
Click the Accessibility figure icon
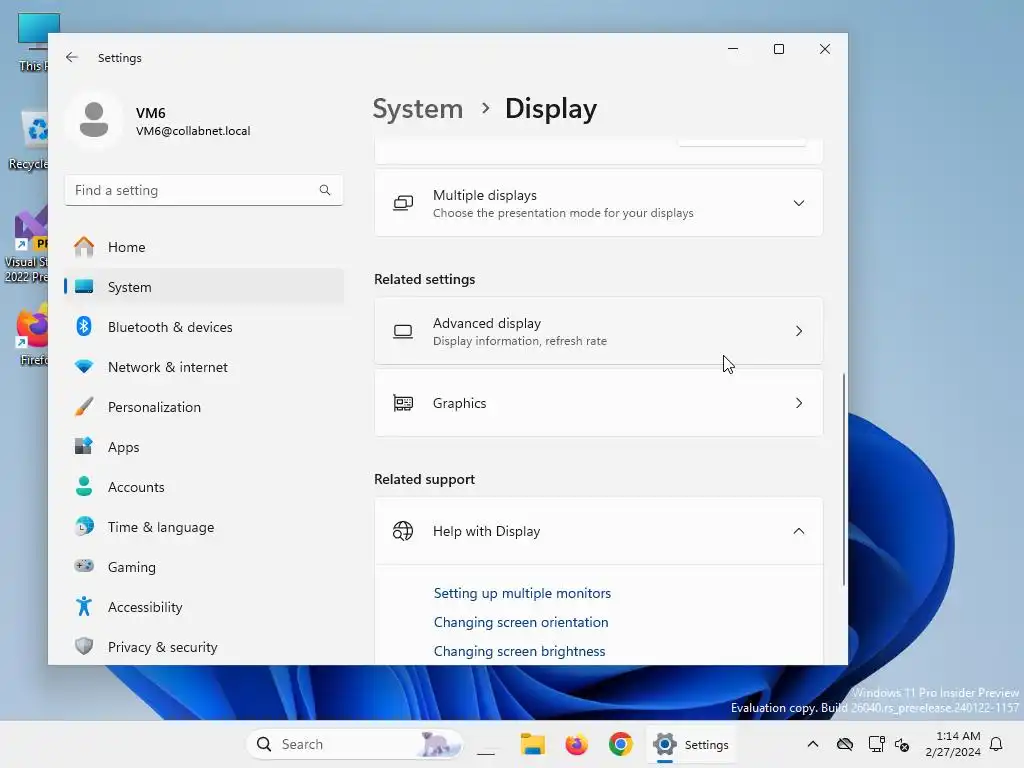(84, 607)
